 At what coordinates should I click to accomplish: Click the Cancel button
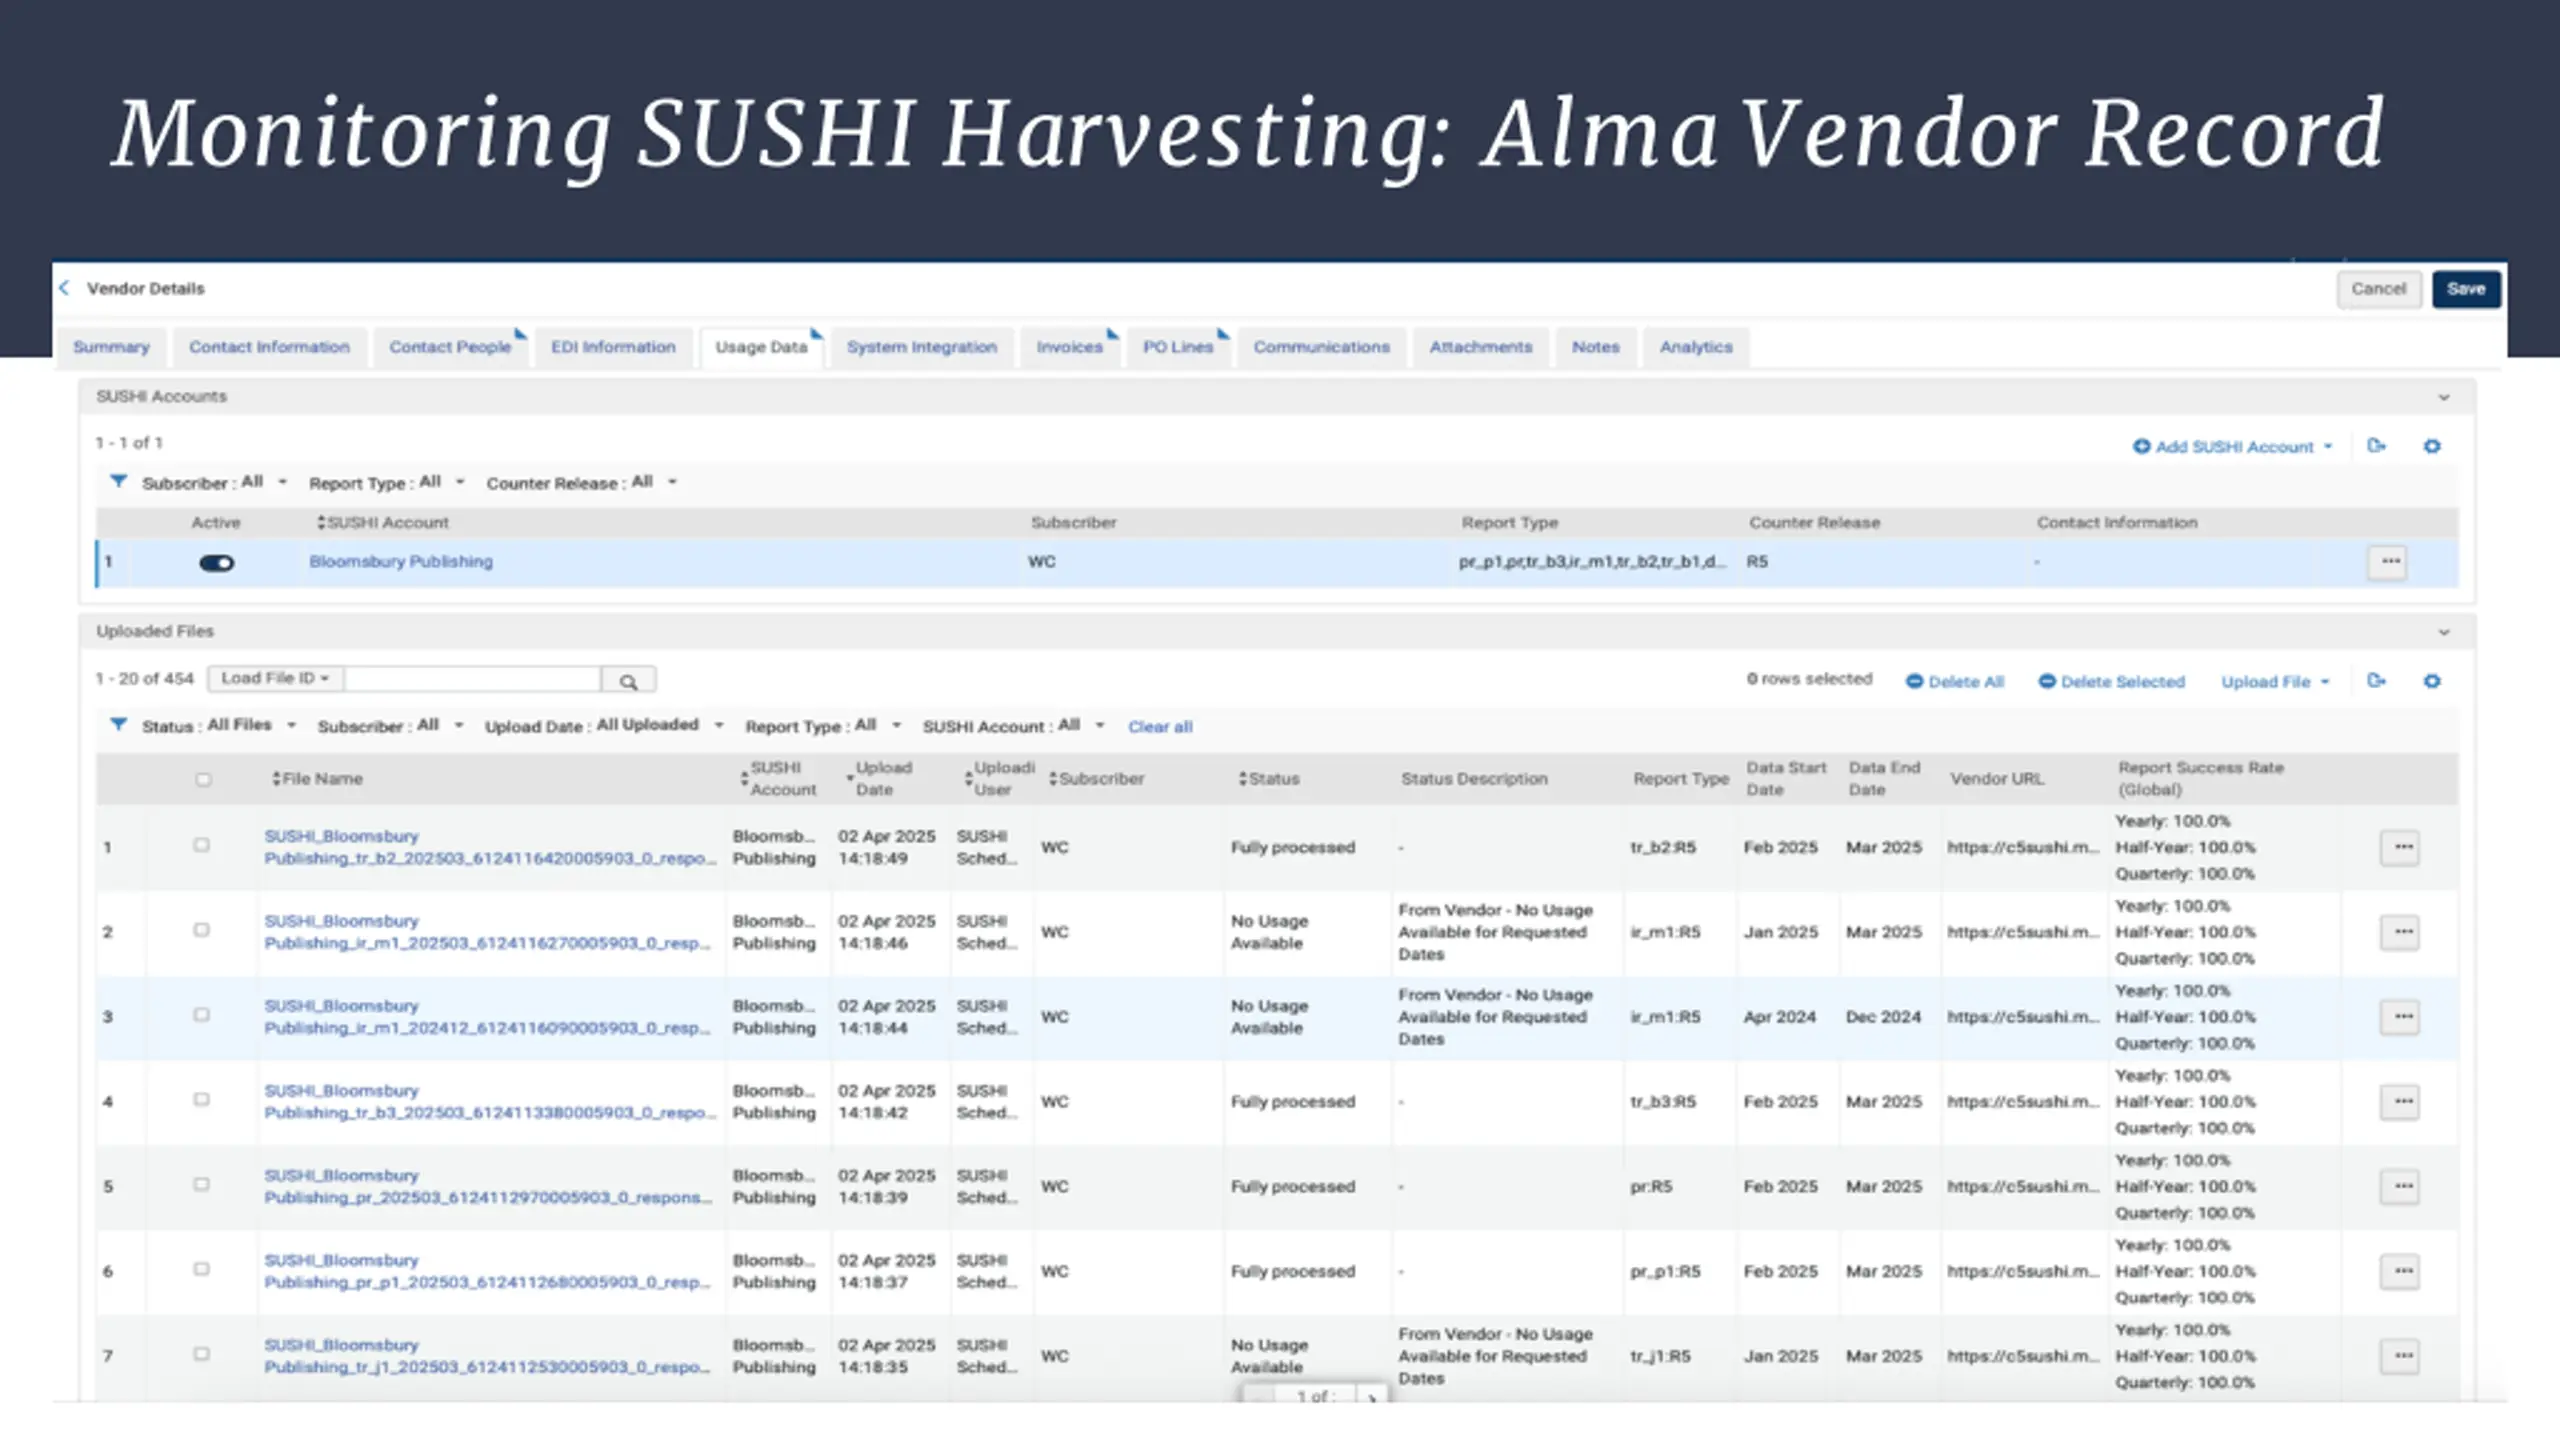[2378, 289]
